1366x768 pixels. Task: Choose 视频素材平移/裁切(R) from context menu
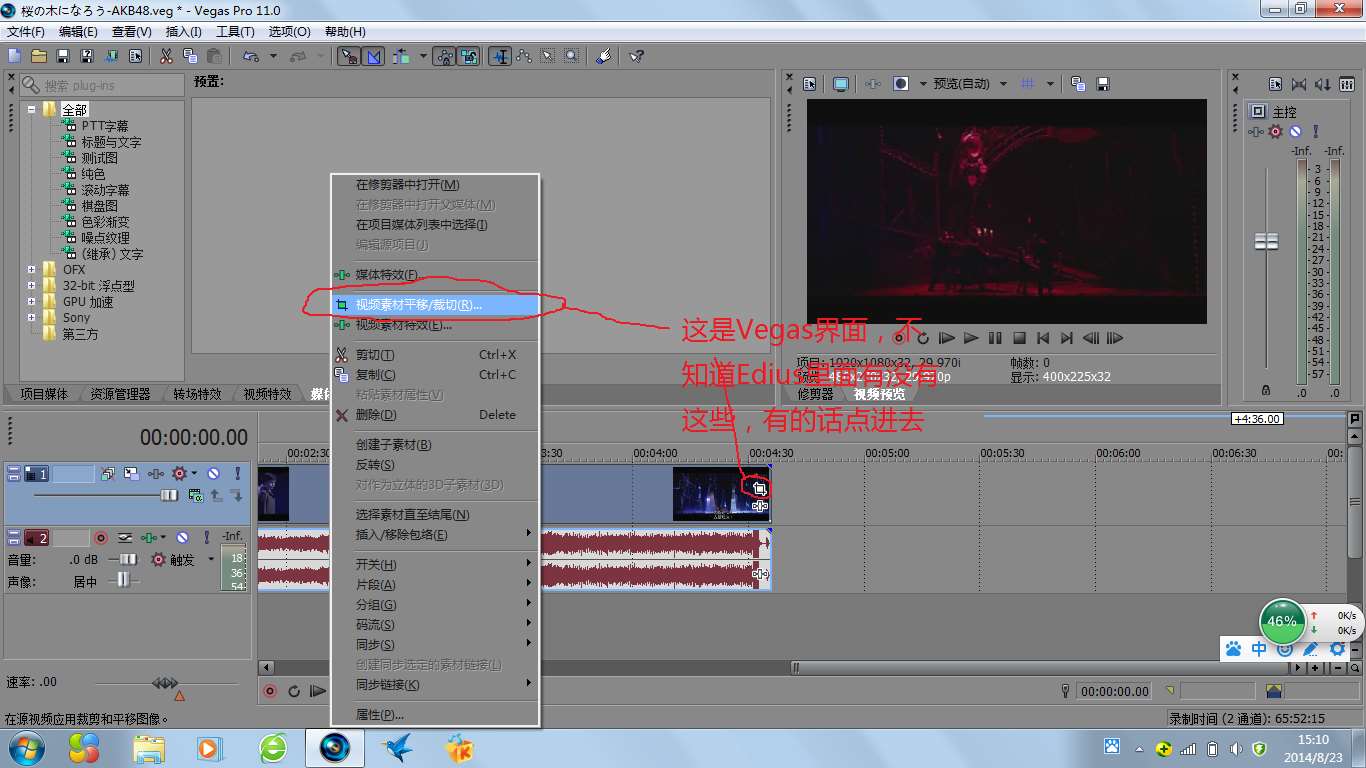point(435,305)
